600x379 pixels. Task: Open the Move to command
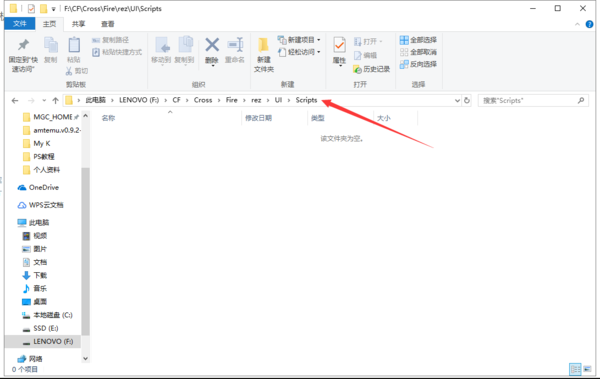[x=161, y=51]
